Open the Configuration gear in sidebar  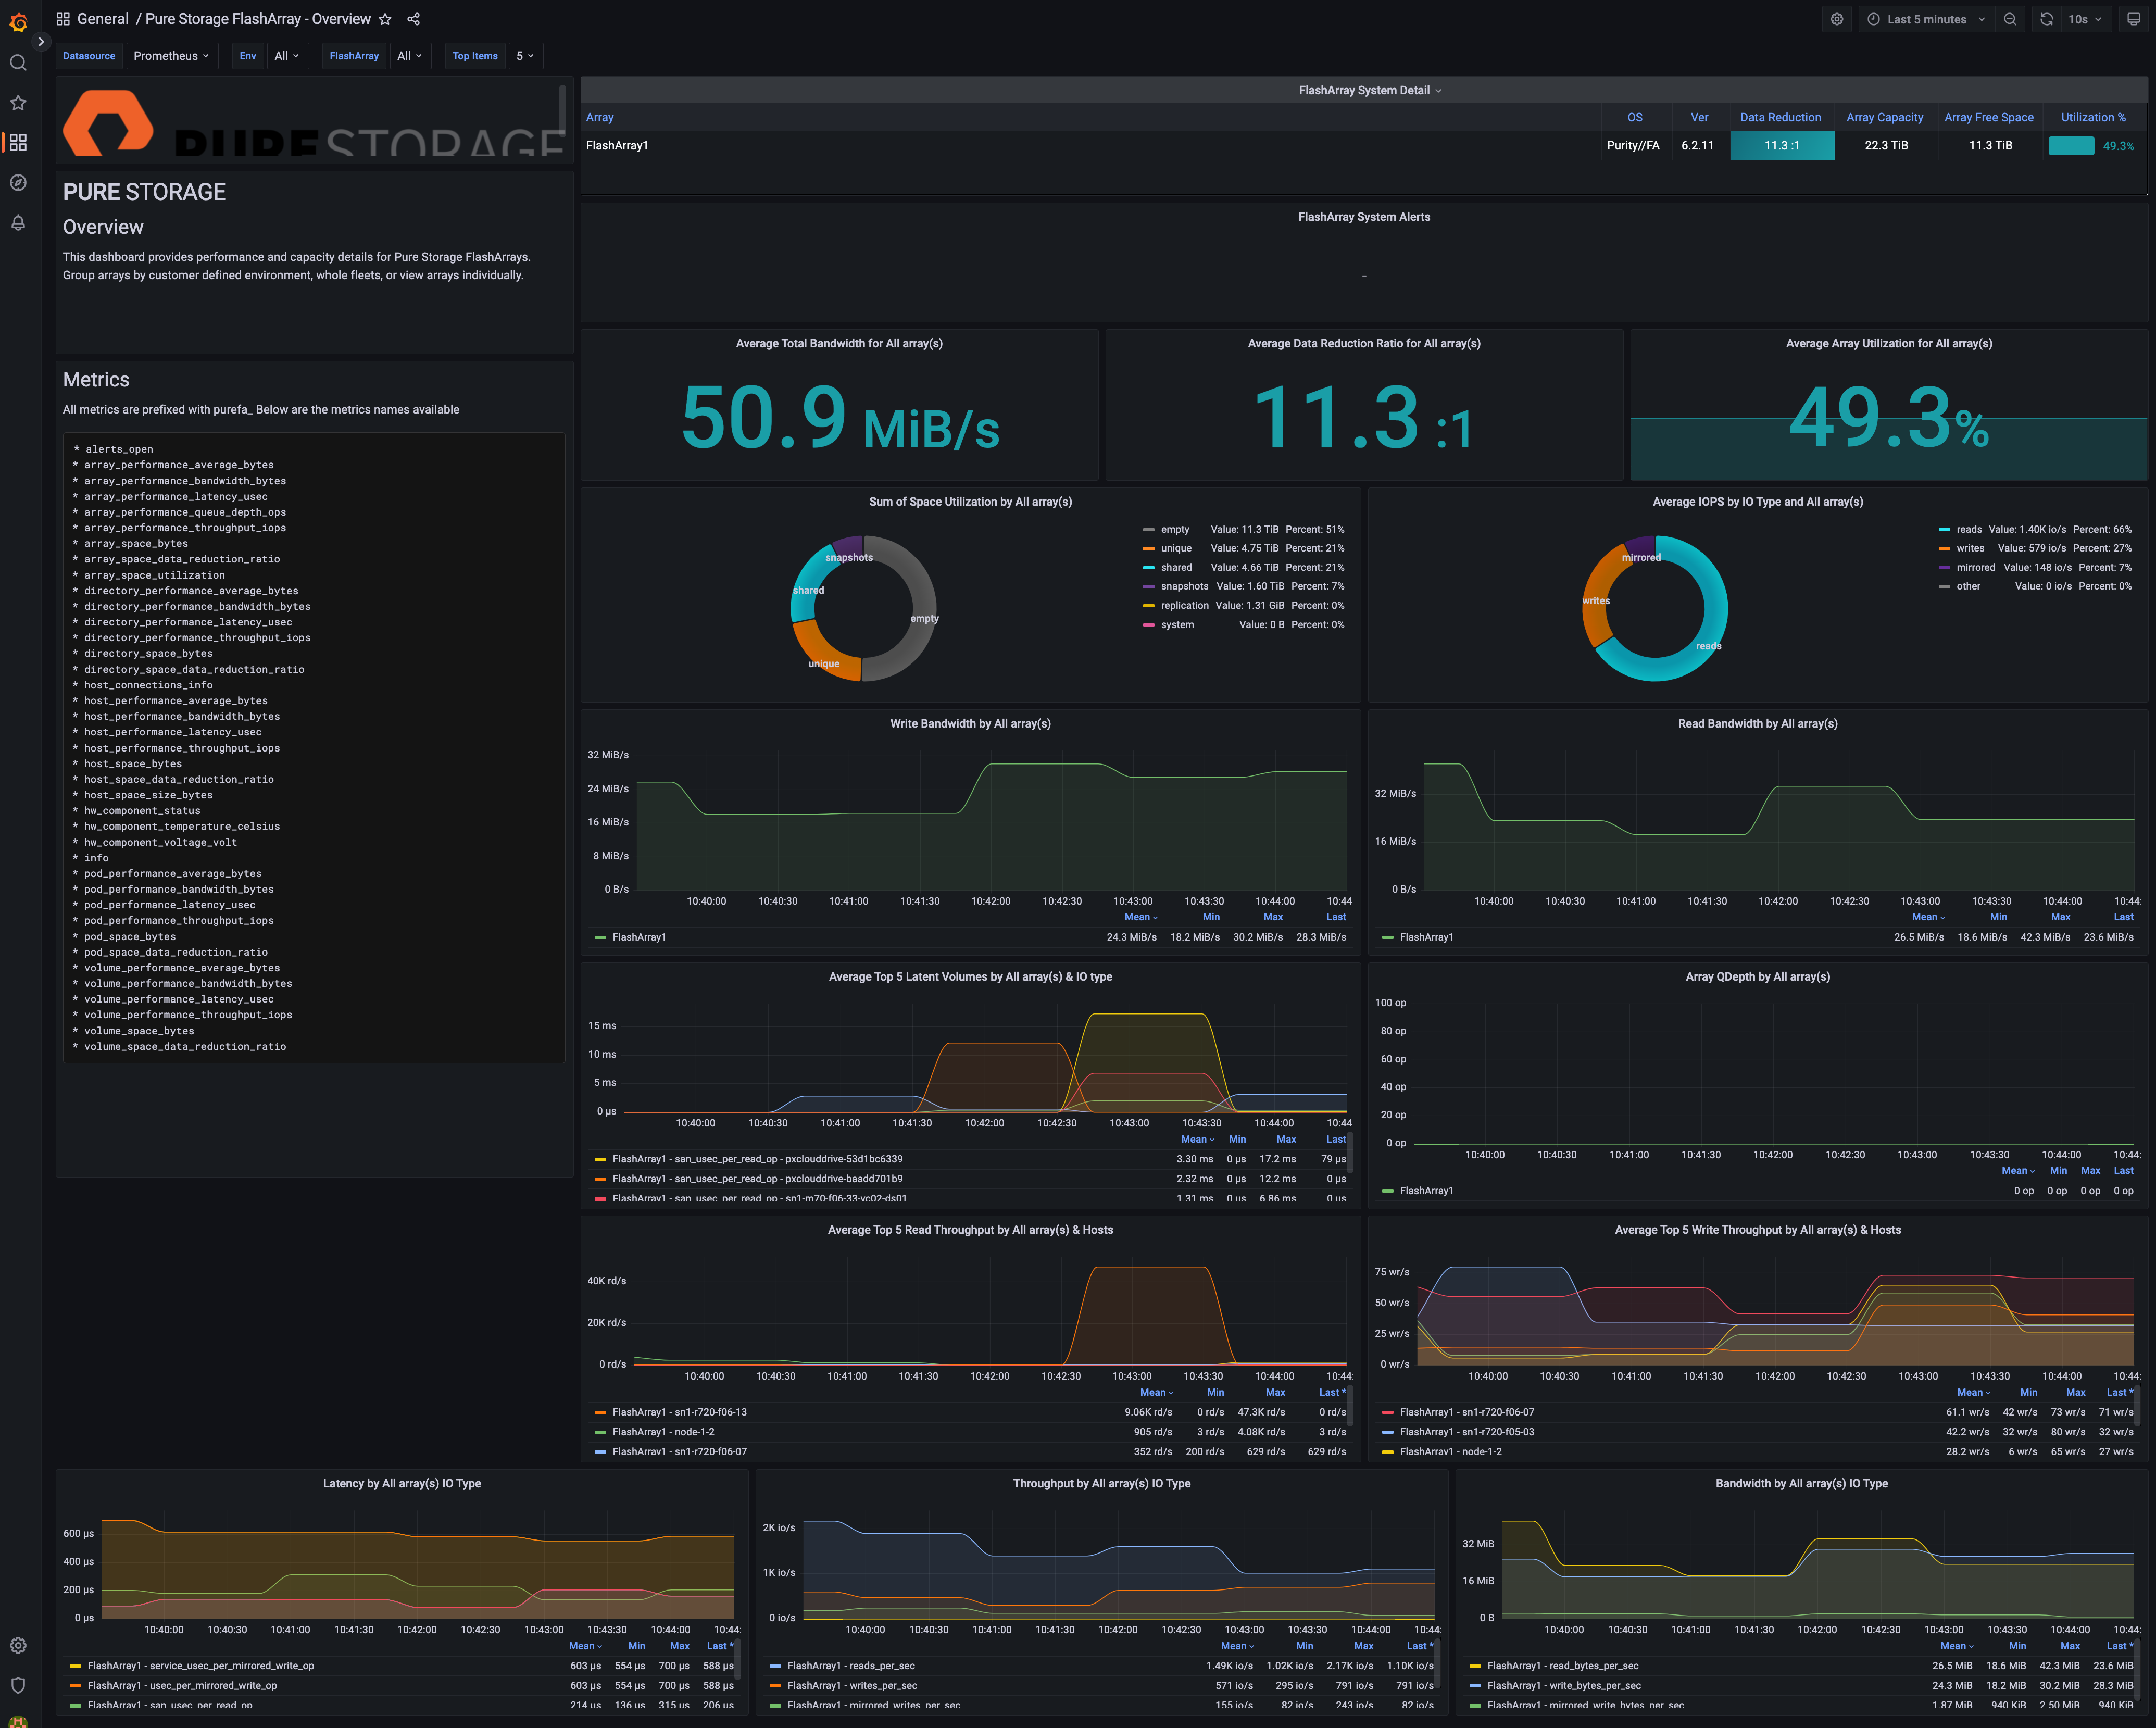click(18, 1645)
